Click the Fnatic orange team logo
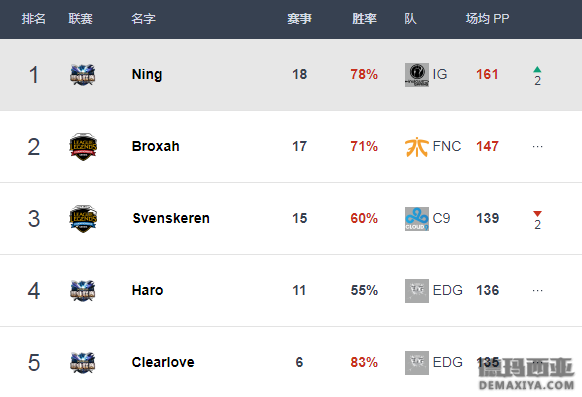Viewport: 582px width, 397px height. click(417, 147)
